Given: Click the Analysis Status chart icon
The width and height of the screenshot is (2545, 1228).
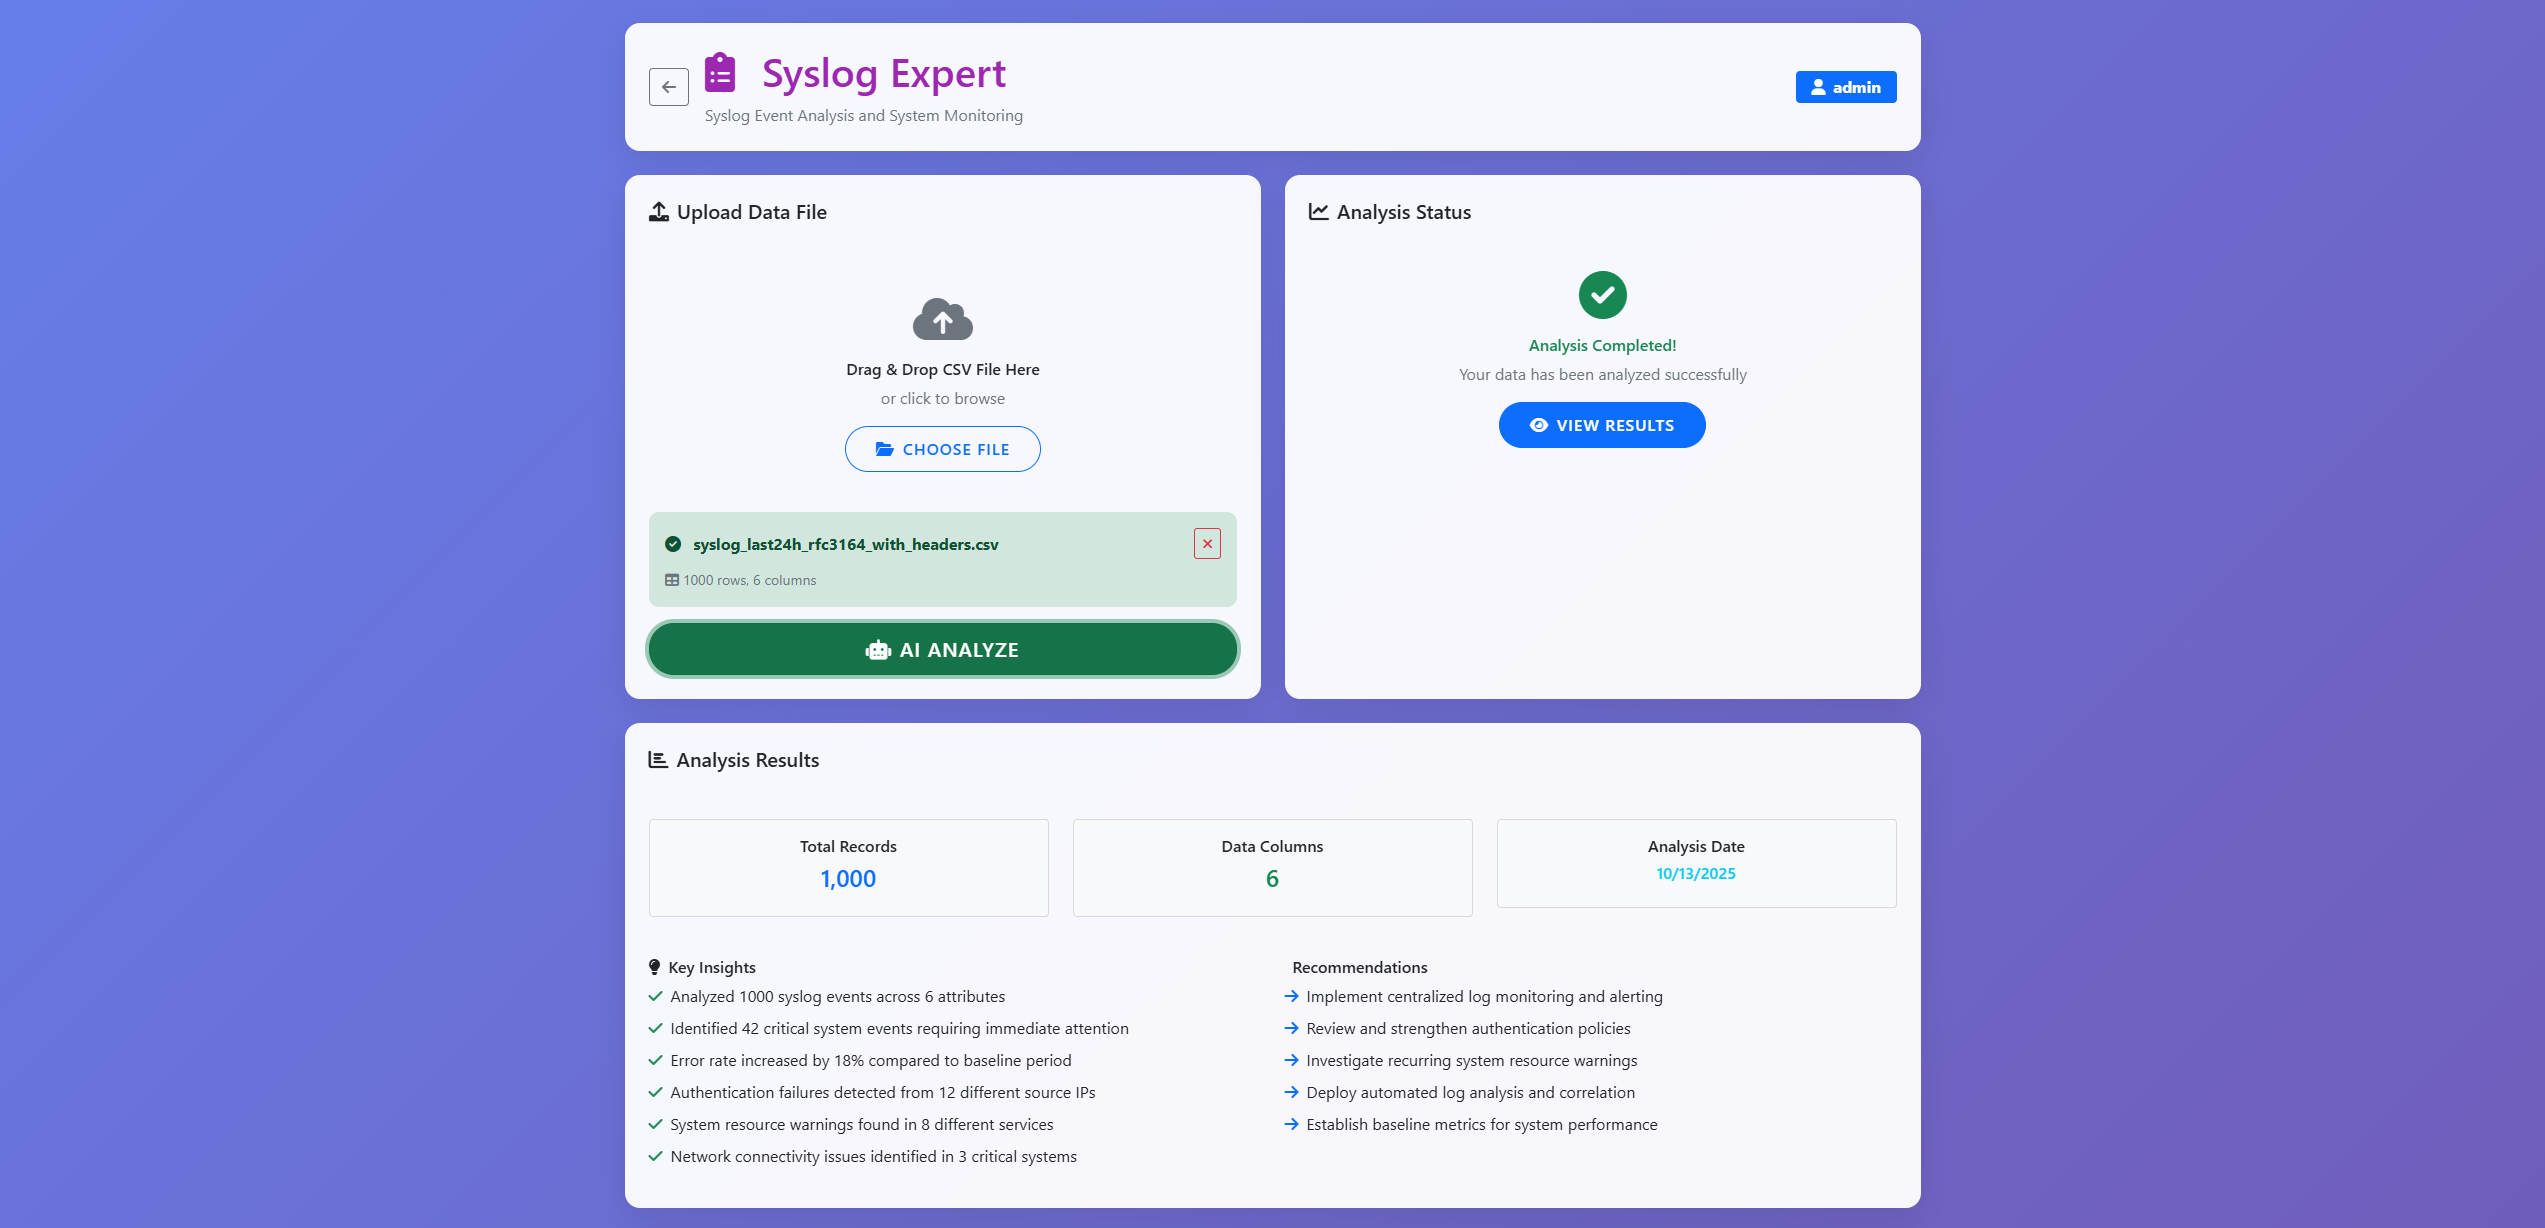Looking at the screenshot, I should pyautogui.click(x=1319, y=212).
